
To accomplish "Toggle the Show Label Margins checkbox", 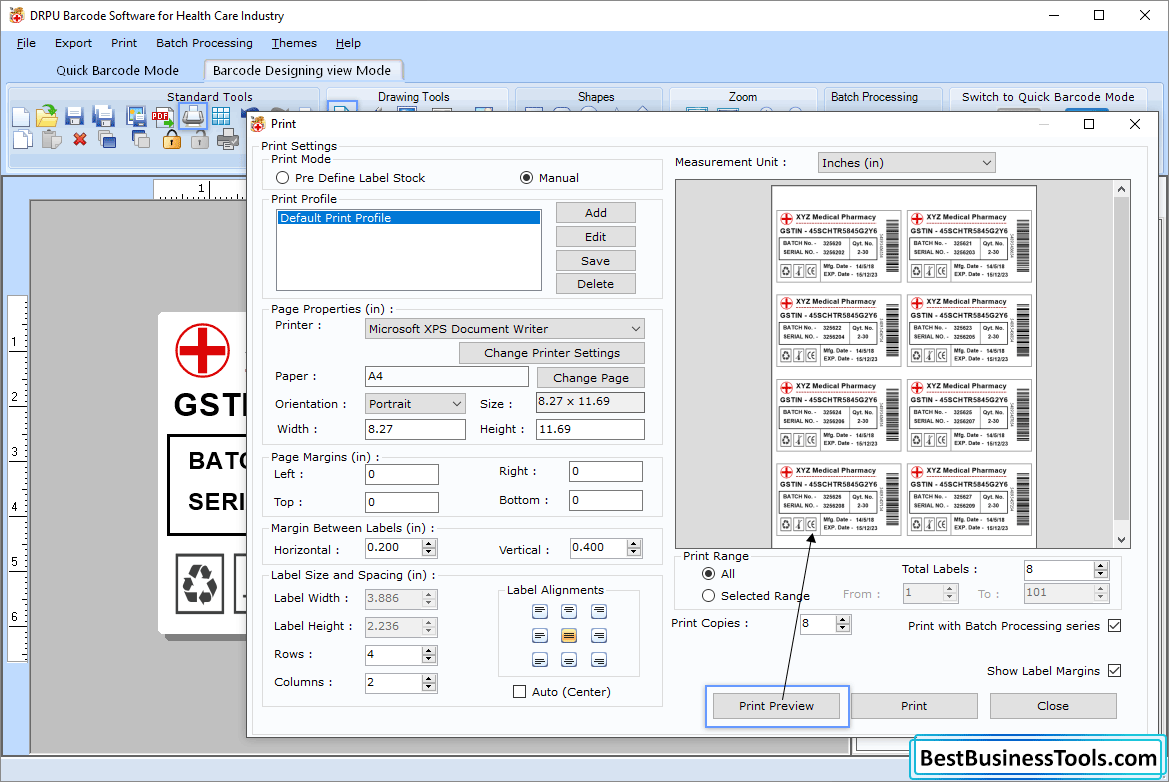I will (1115, 670).
